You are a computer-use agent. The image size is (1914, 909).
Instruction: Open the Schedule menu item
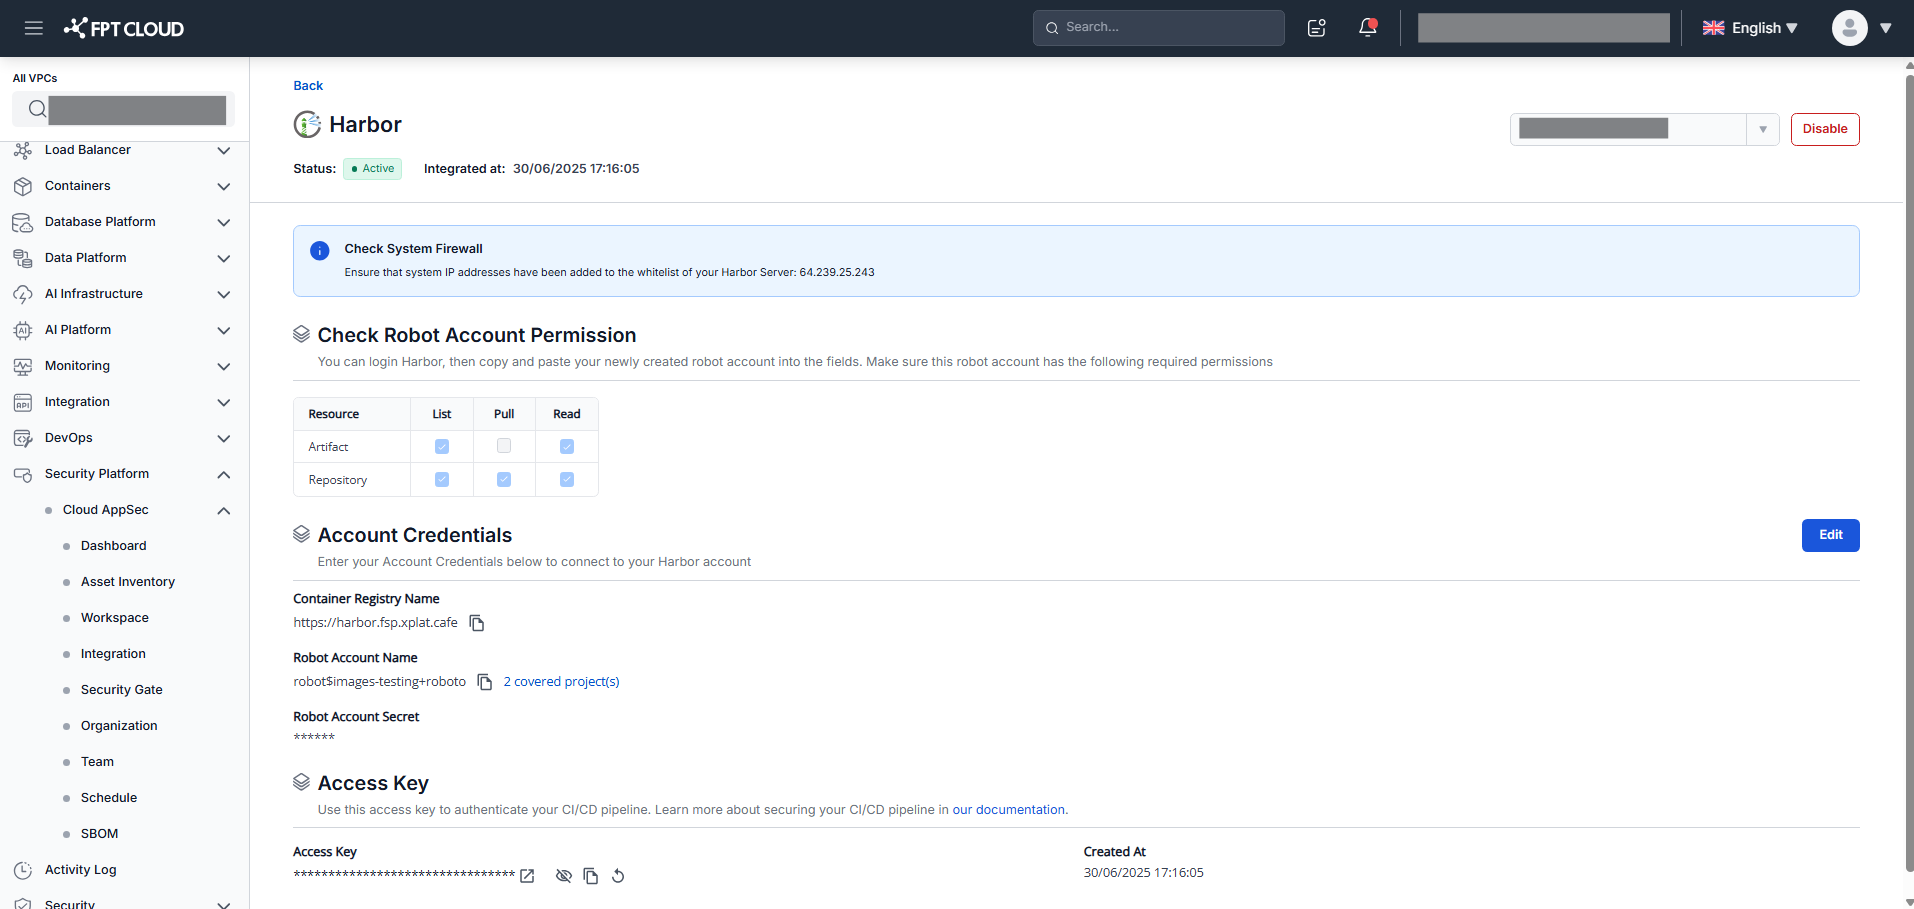pos(109,798)
